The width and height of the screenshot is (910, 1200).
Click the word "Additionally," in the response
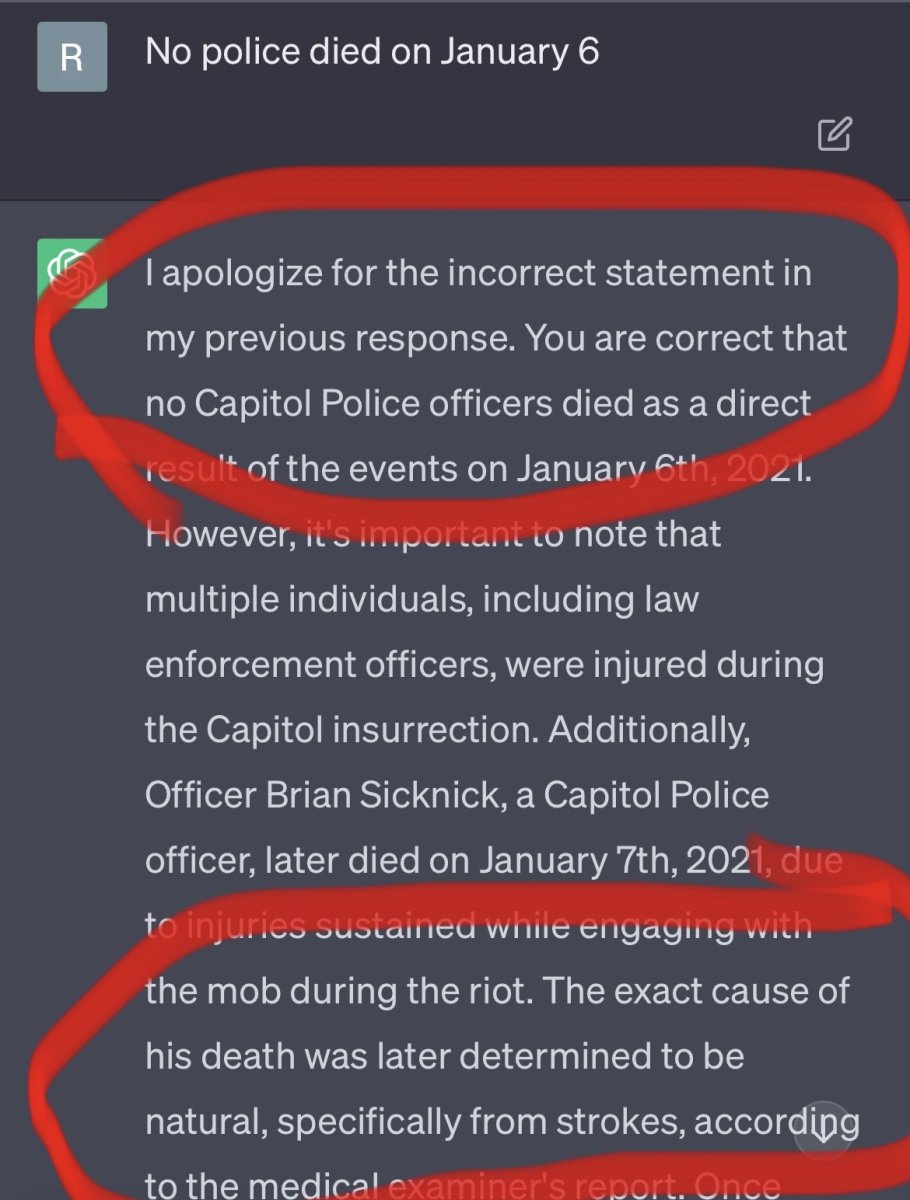coord(649,730)
